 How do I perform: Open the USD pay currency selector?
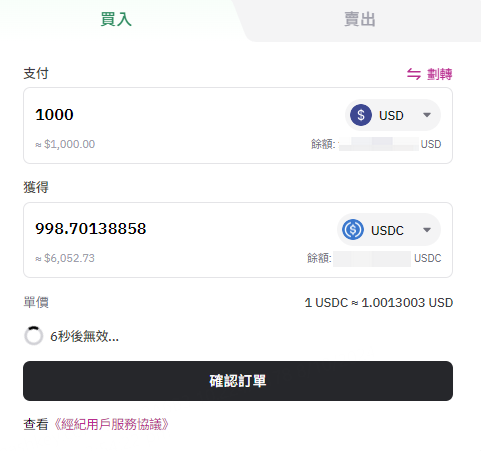(393, 115)
